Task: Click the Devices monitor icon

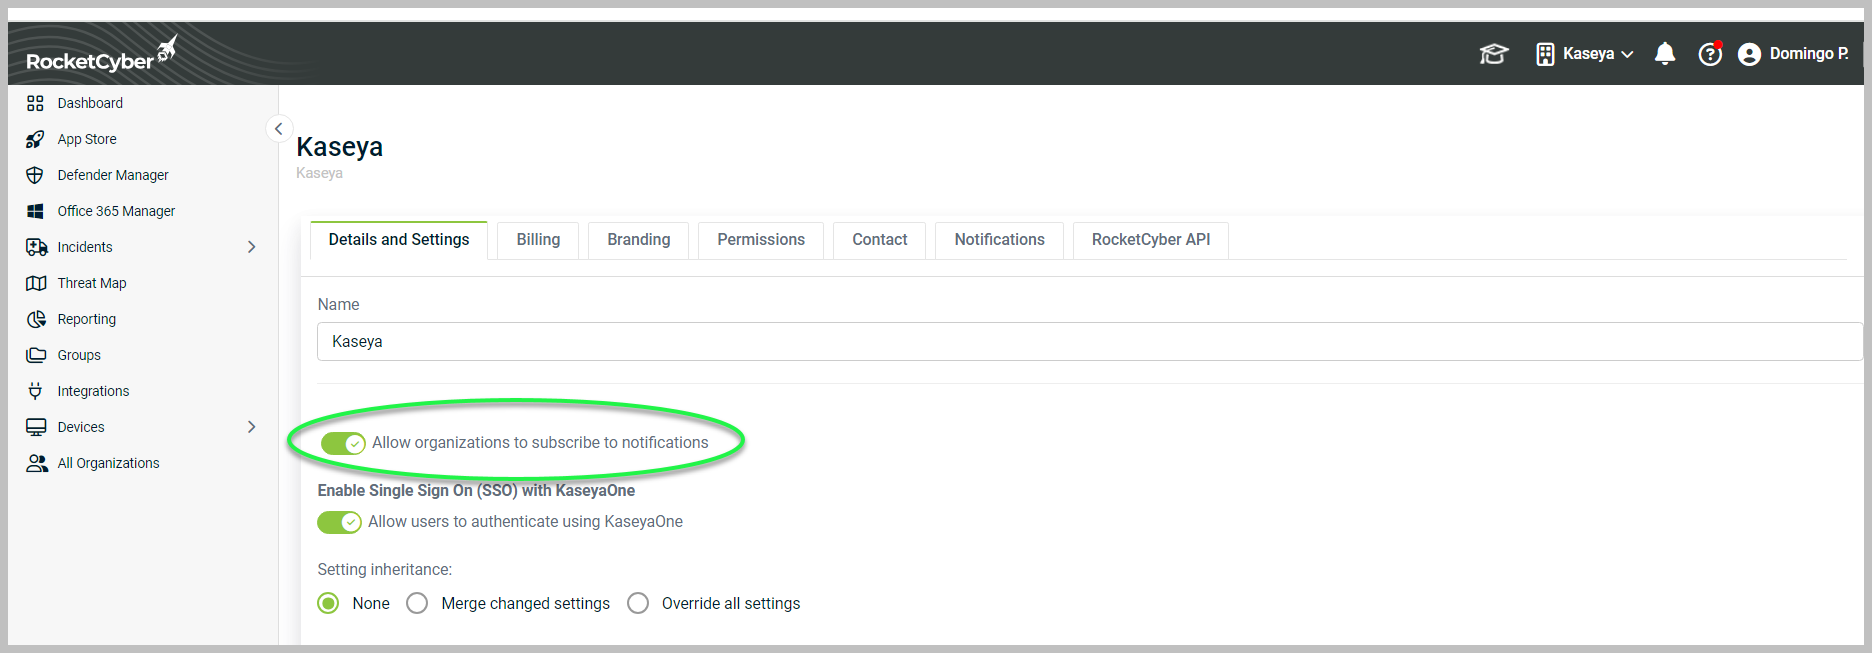Action: pos(36,427)
